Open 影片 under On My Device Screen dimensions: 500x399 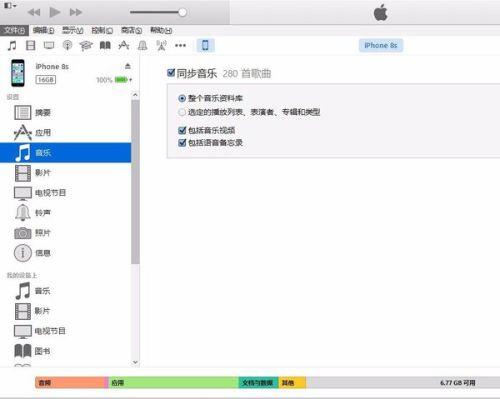point(66,311)
